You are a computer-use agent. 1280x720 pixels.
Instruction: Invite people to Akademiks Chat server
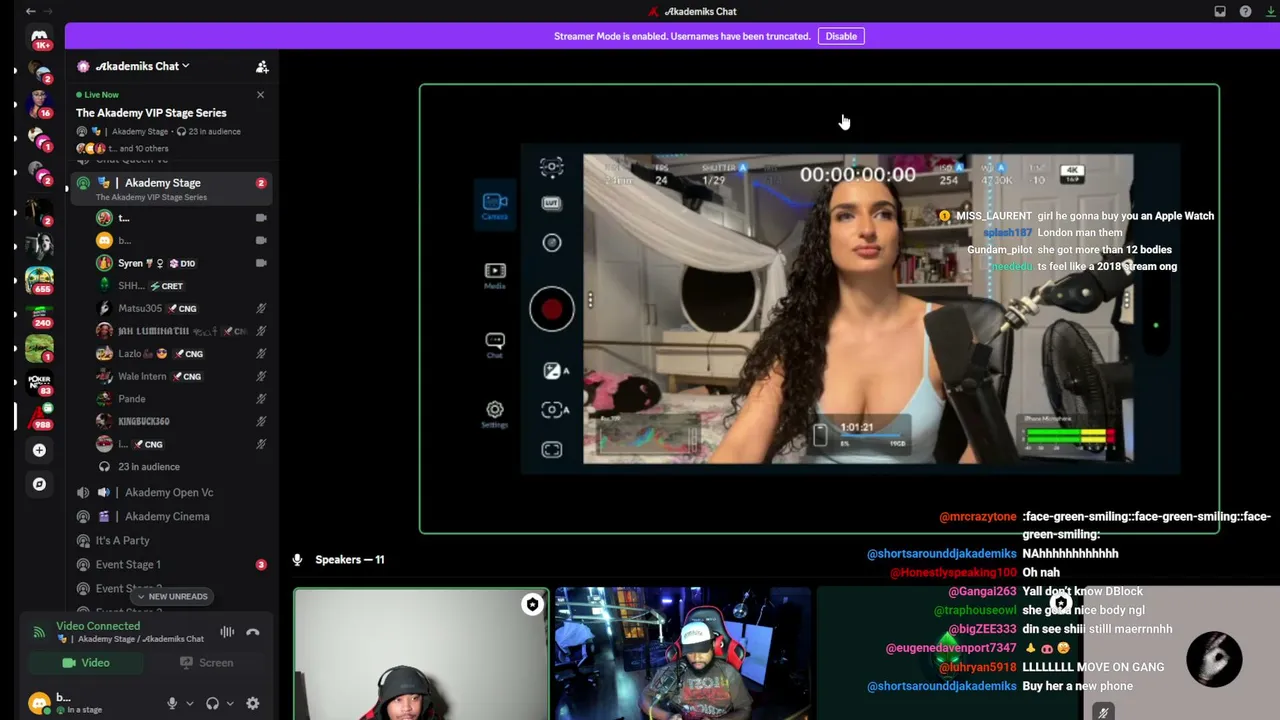tap(262, 67)
